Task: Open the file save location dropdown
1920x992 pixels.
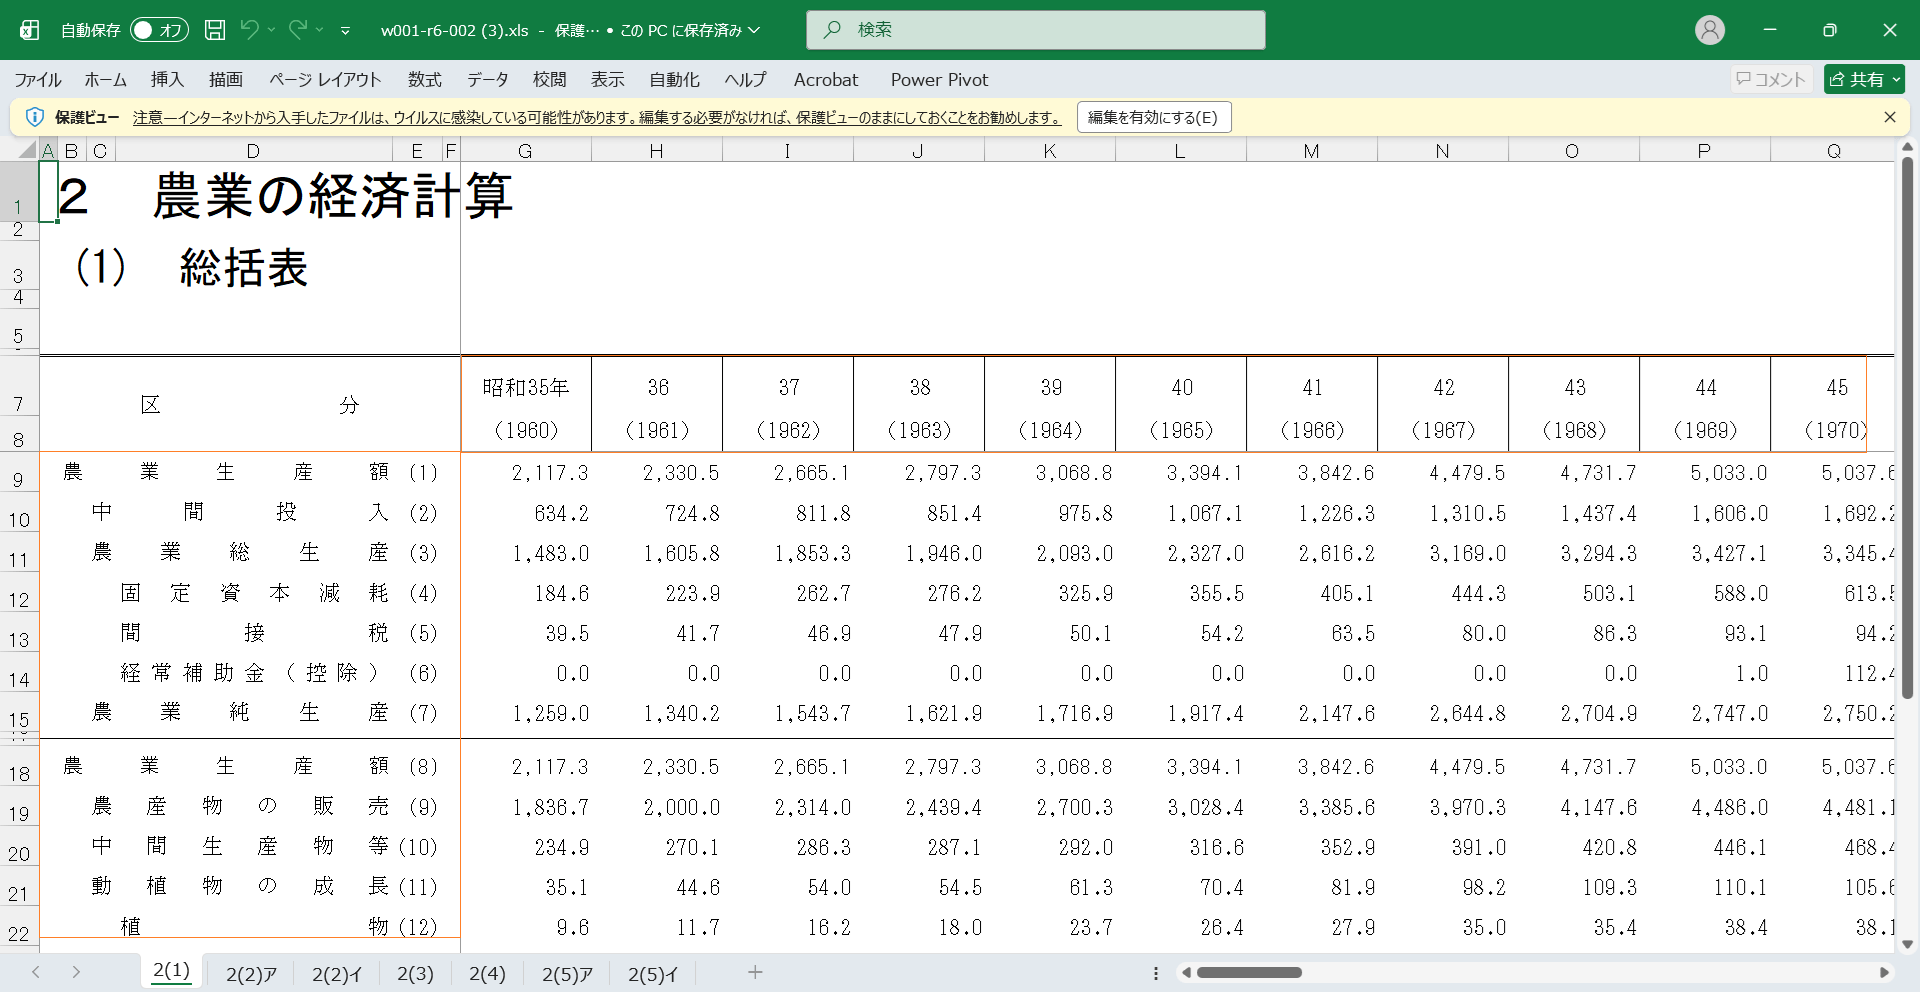Action: click(754, 30)
